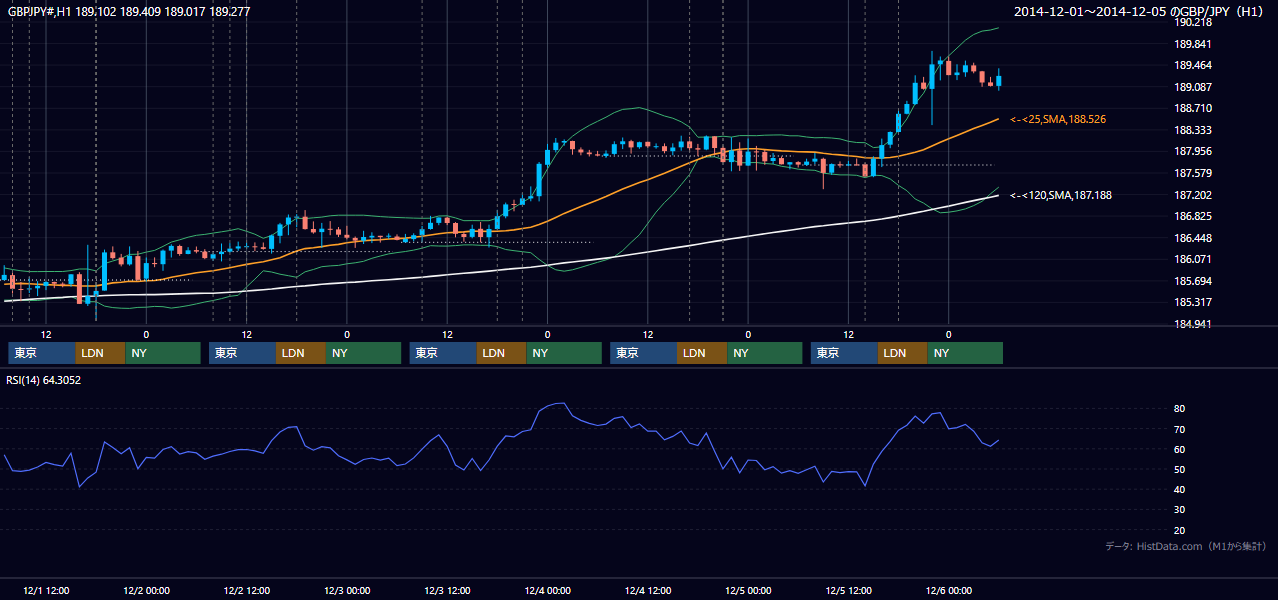This screenshot has width=1278, height=600.
Task: Select the LDN session block for December 1
Action: [x=101, y=353]
